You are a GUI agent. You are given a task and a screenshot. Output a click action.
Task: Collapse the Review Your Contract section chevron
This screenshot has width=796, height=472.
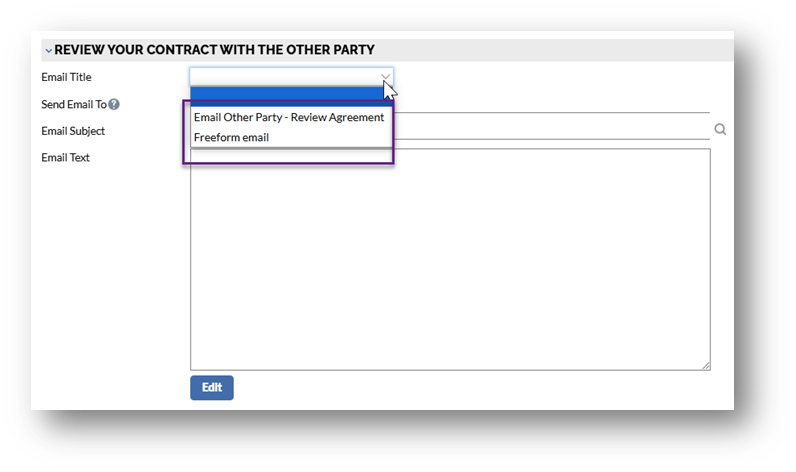coord(47,50)
